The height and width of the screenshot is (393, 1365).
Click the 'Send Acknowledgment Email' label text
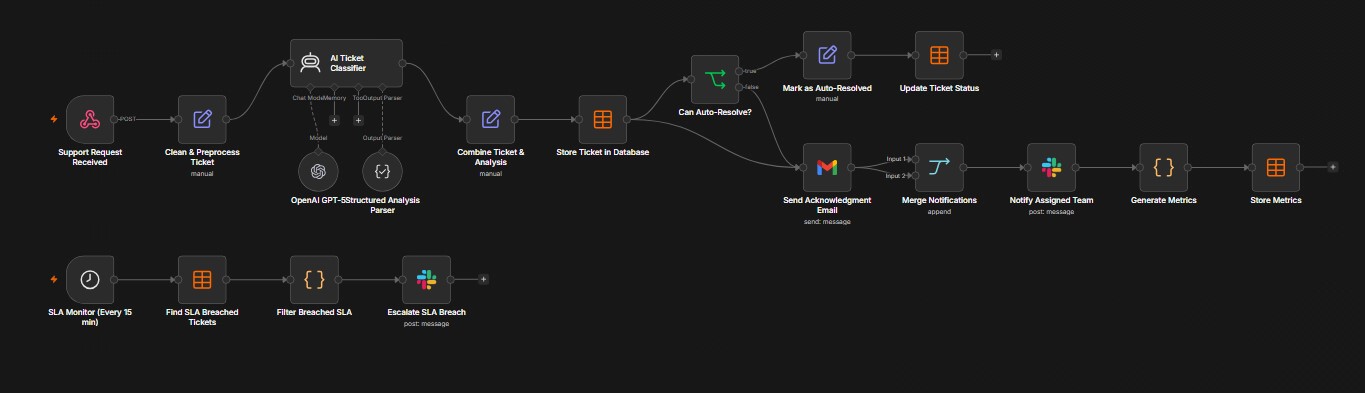827,205
